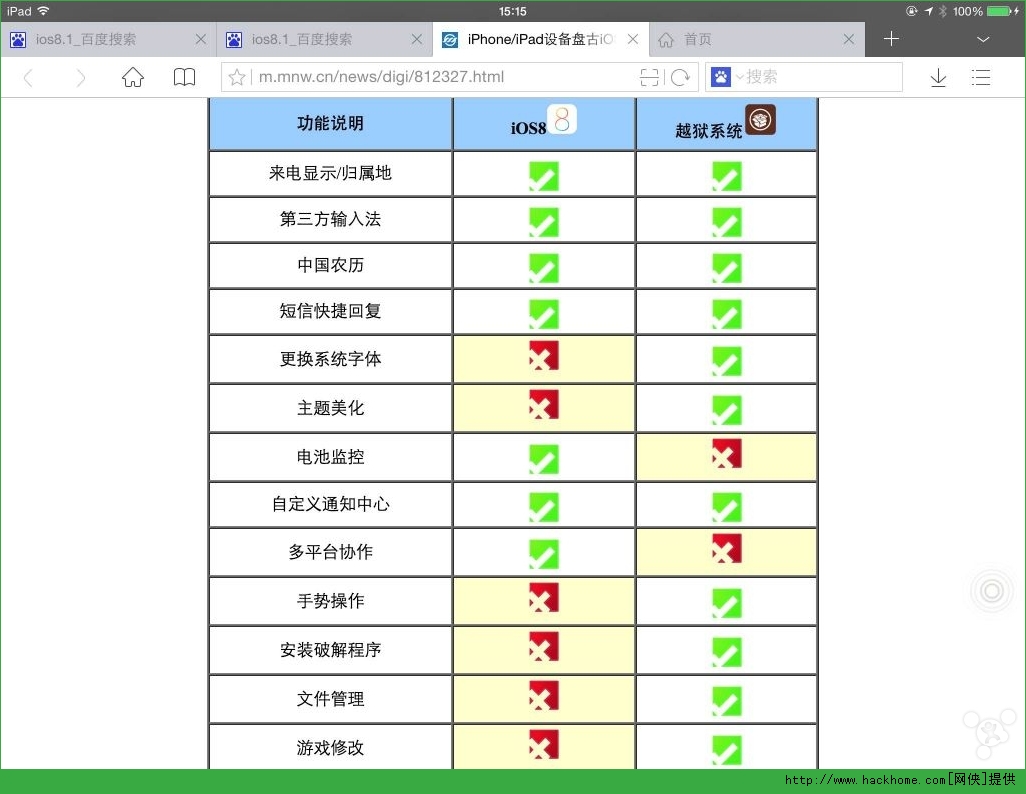The height and width of the screenshot is (794, 1026).
Task: Select the 游戏修改 row label
Action: click(x=330, y=748)
